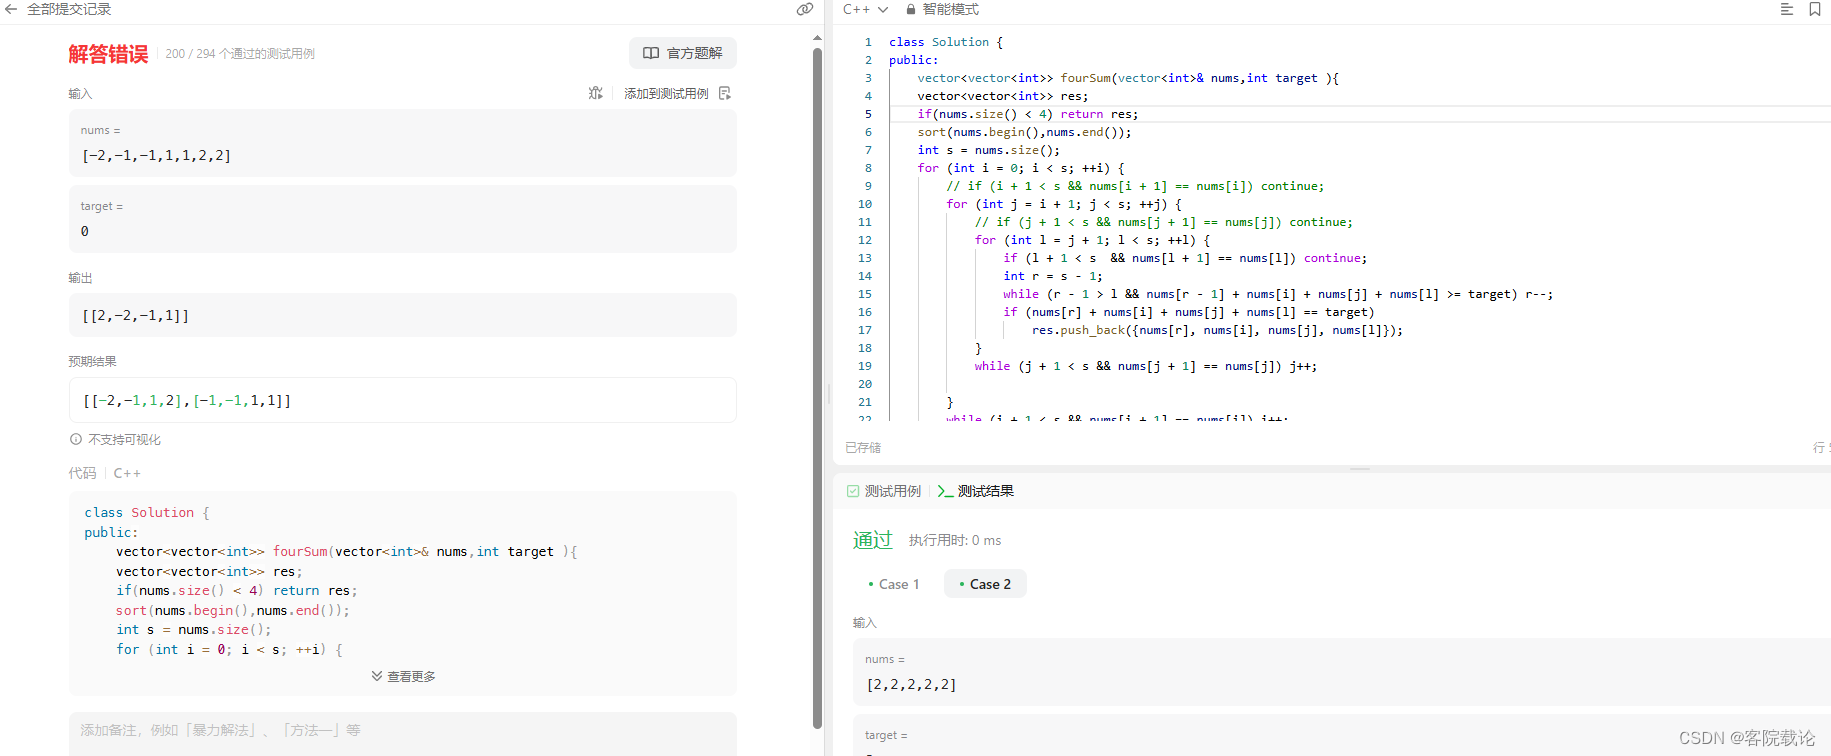The width and height of the screenshot is (1831, 756).
Task: Click the format code lines icon
Action: click(1787, 9)
